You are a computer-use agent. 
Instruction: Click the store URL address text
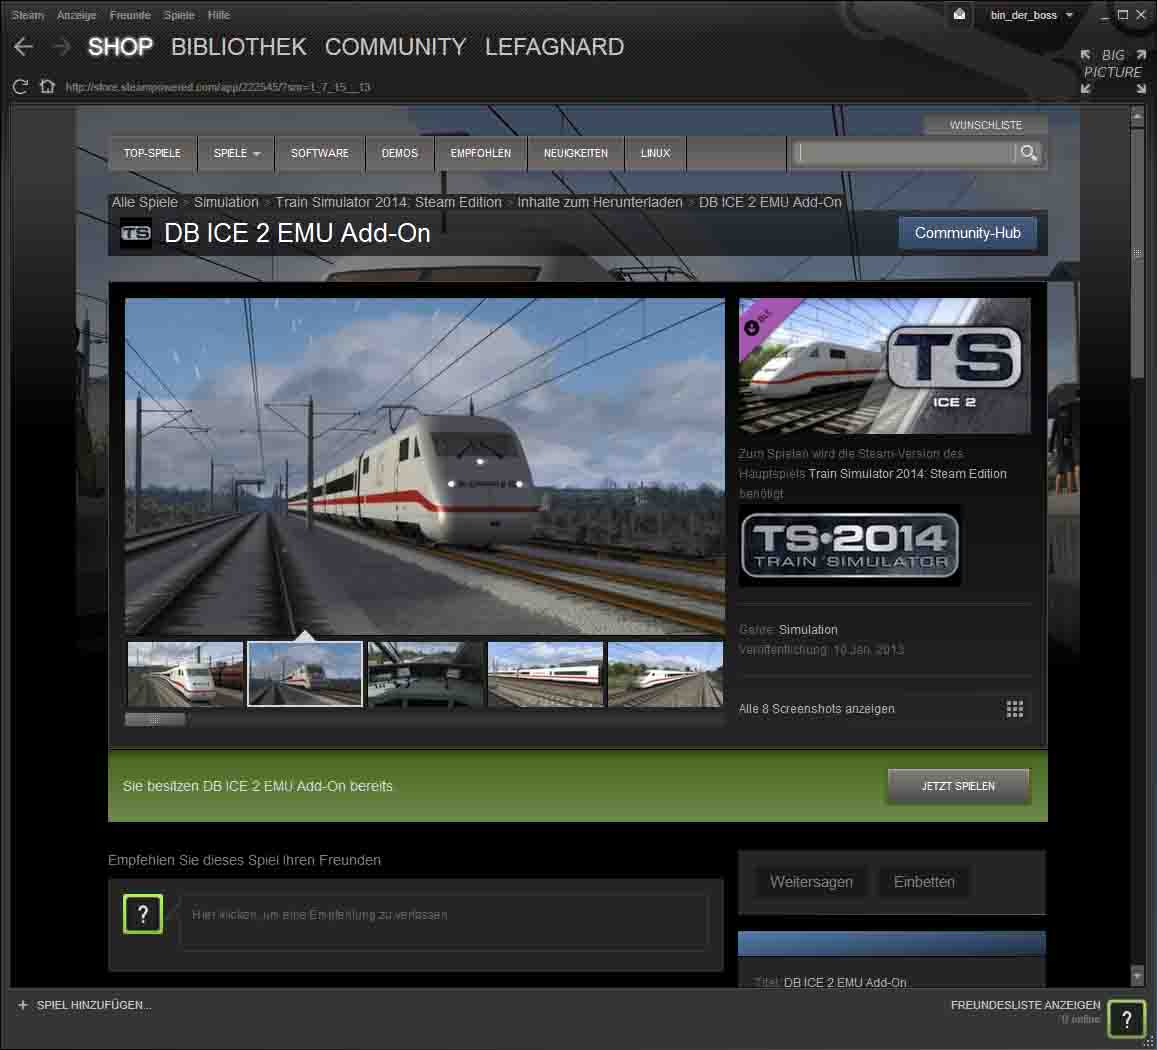tap(218, 87)
